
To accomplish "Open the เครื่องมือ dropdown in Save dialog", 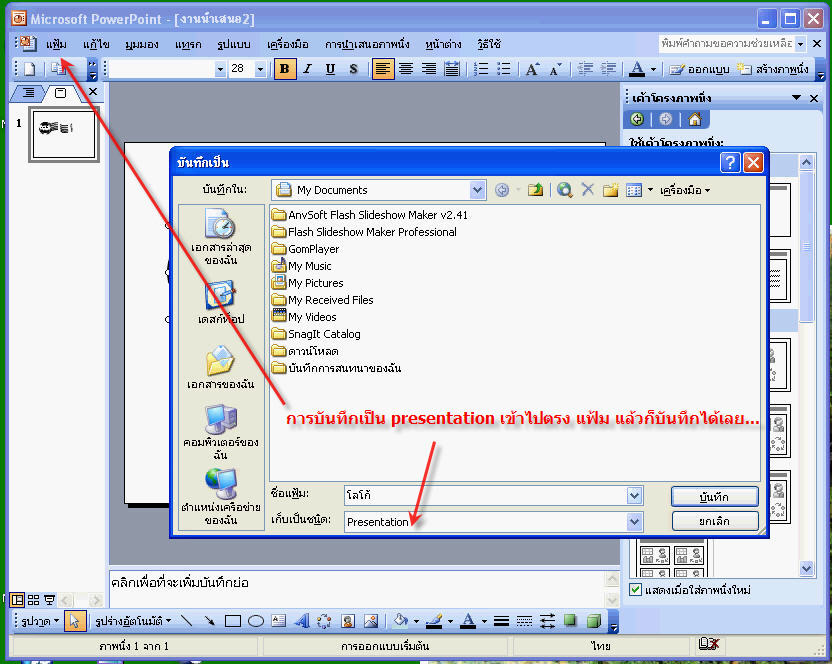I will (685, 190).
